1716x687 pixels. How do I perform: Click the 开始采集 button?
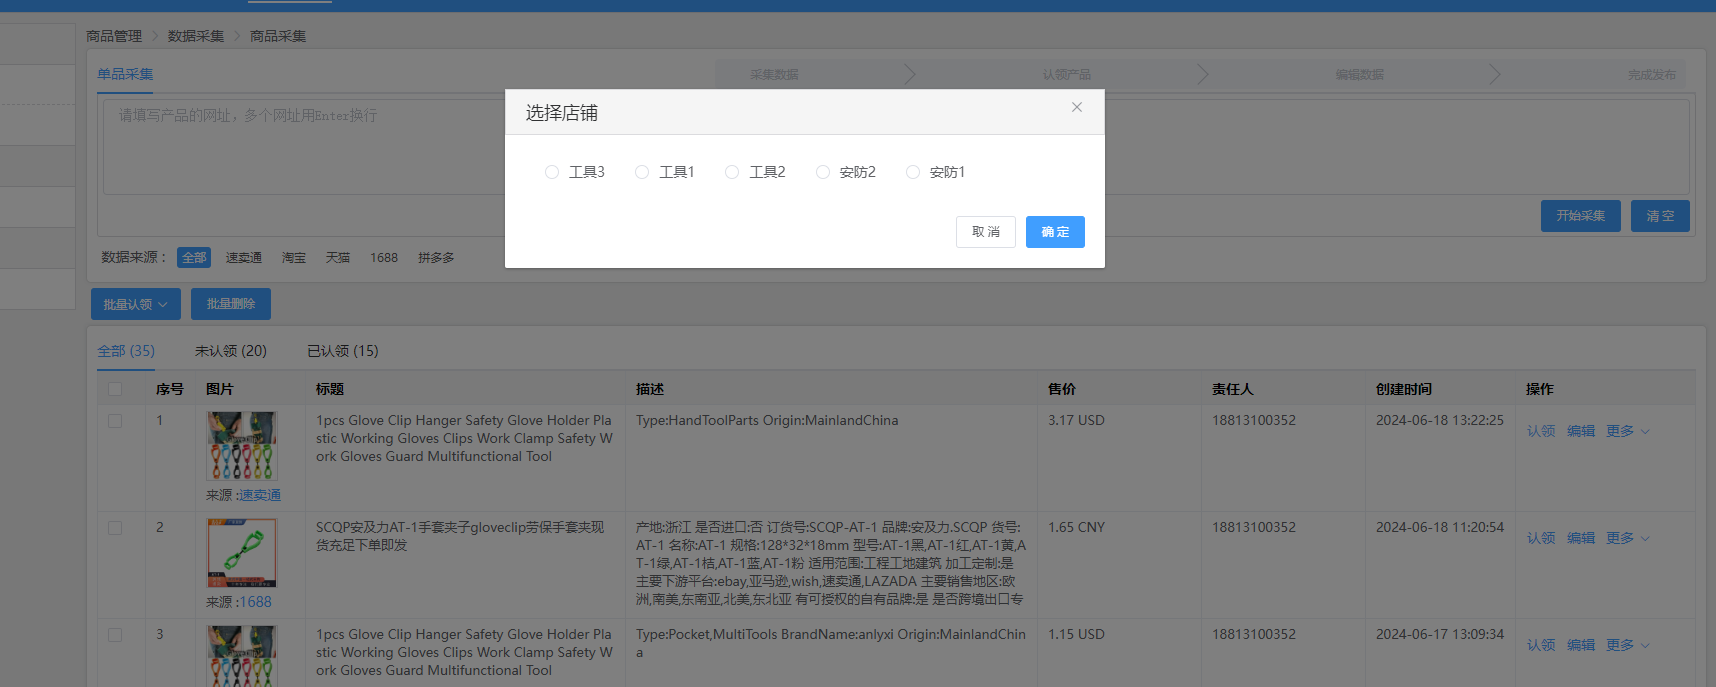tap(1581, 216)
